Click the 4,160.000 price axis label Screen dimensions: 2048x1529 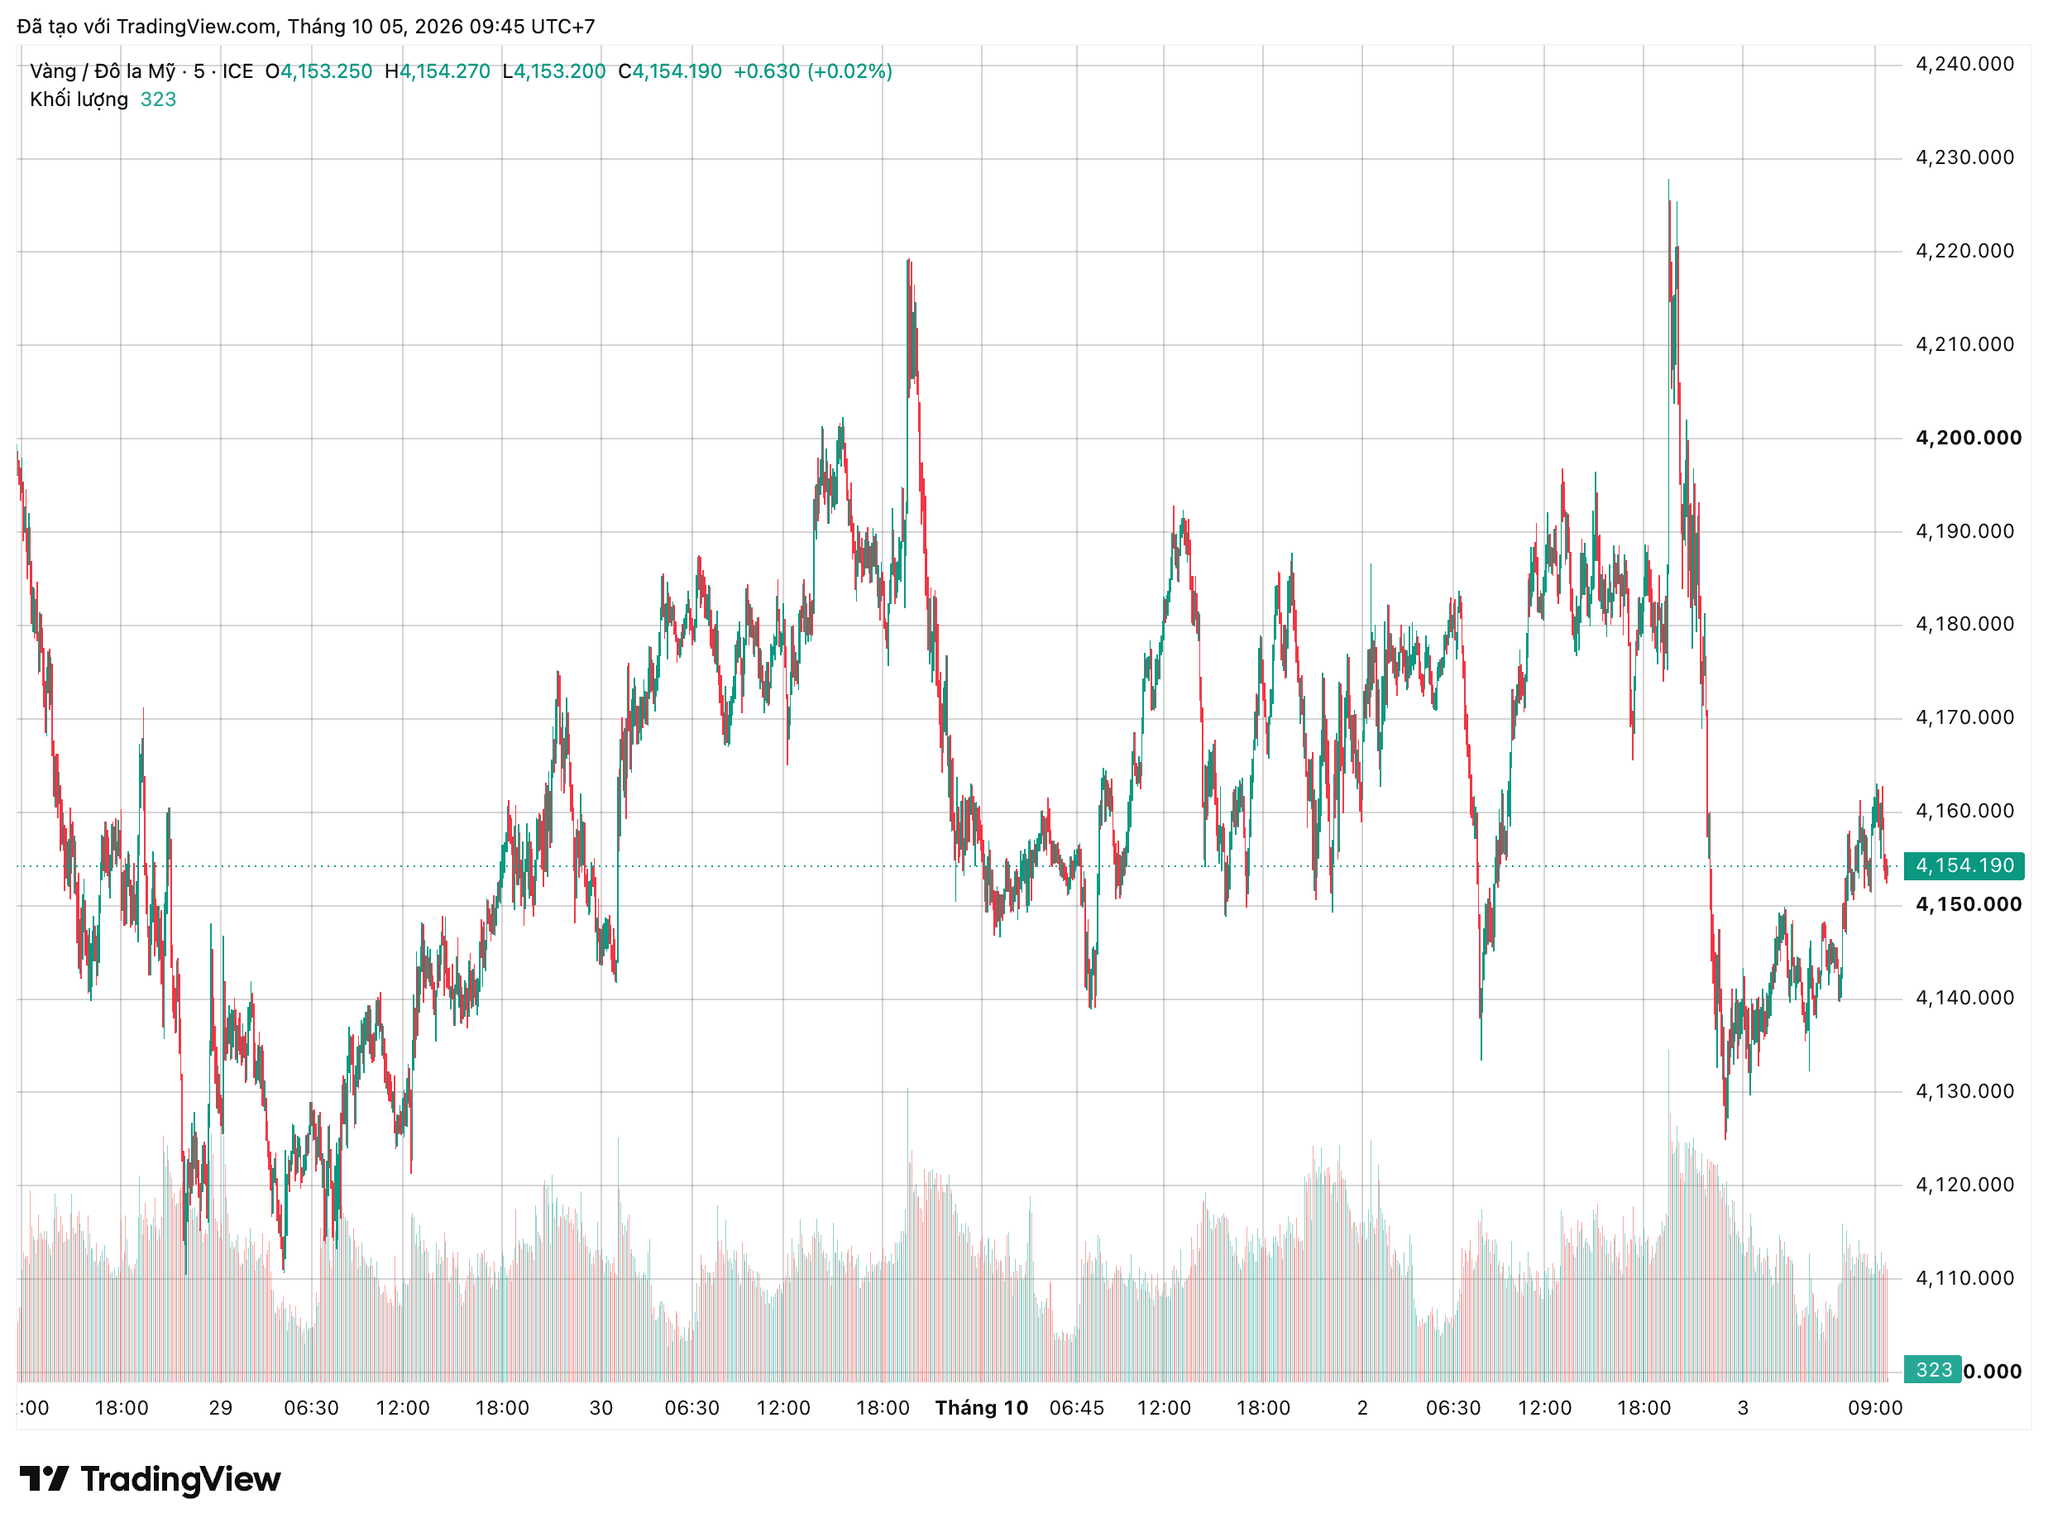tap(1964, 811)
